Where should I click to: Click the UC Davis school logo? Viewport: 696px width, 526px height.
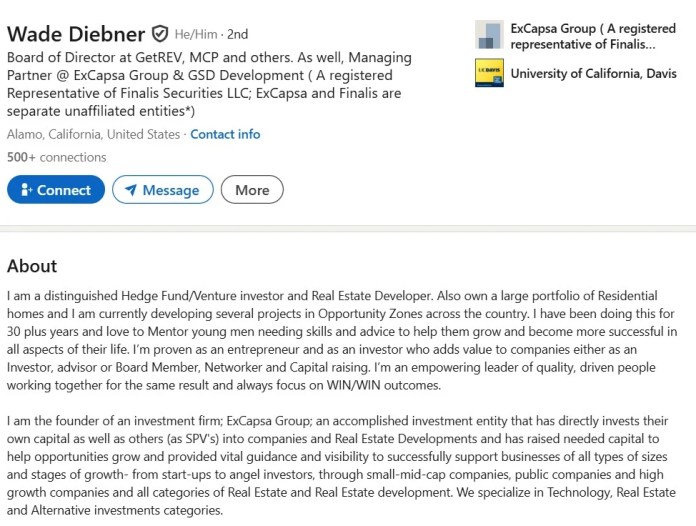click(489, 73)
